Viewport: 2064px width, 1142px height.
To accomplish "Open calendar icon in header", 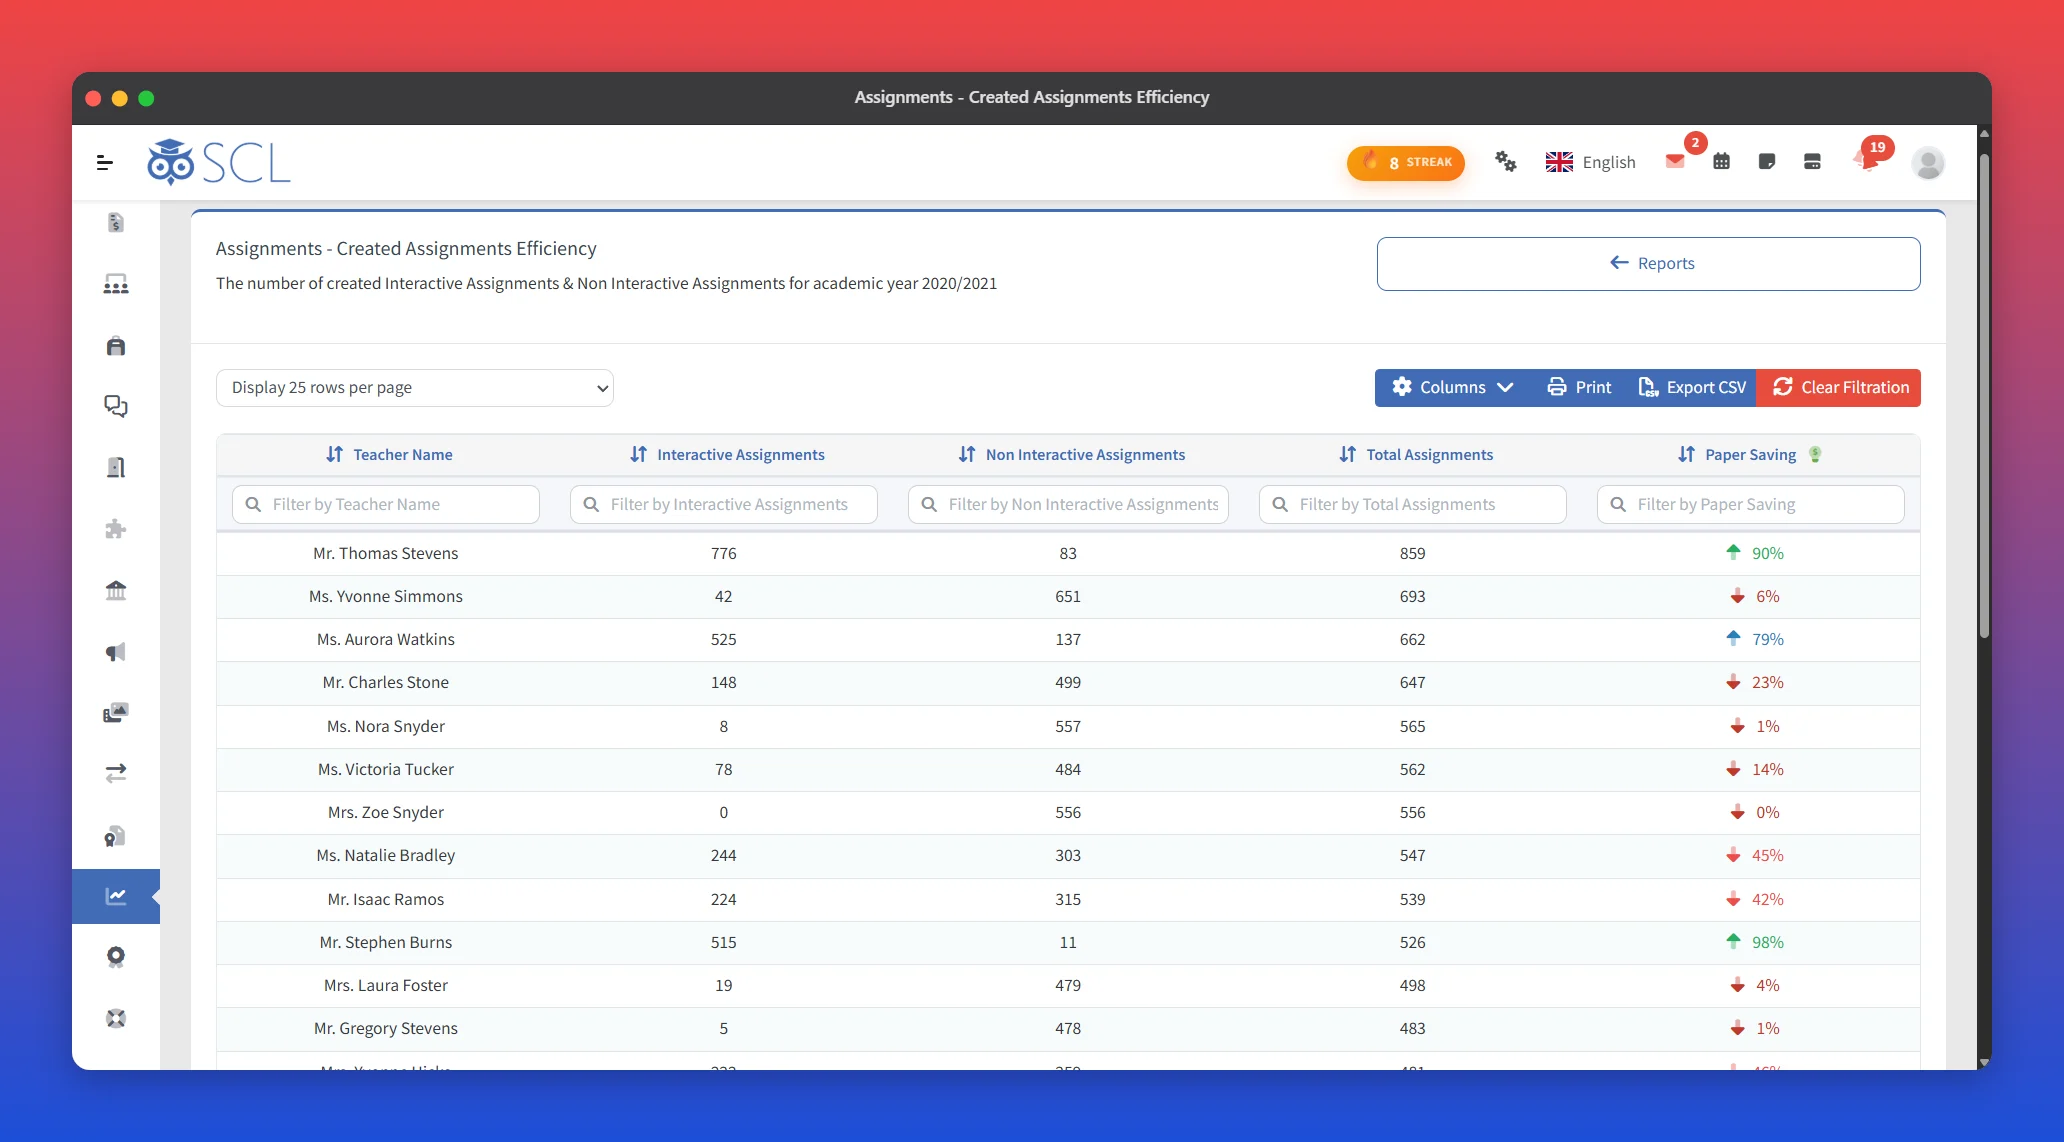I will point(1721,161).
